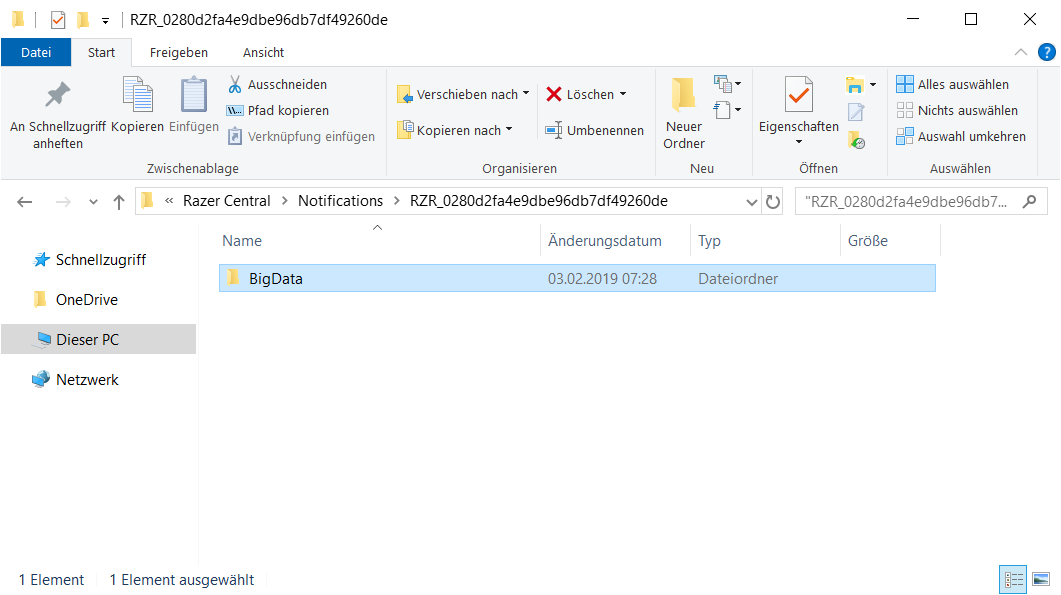Screen dimensions: 1061x595
Task: Open Customize Quick Access Toolbar dropdown
Action: (x=106, y=20)
